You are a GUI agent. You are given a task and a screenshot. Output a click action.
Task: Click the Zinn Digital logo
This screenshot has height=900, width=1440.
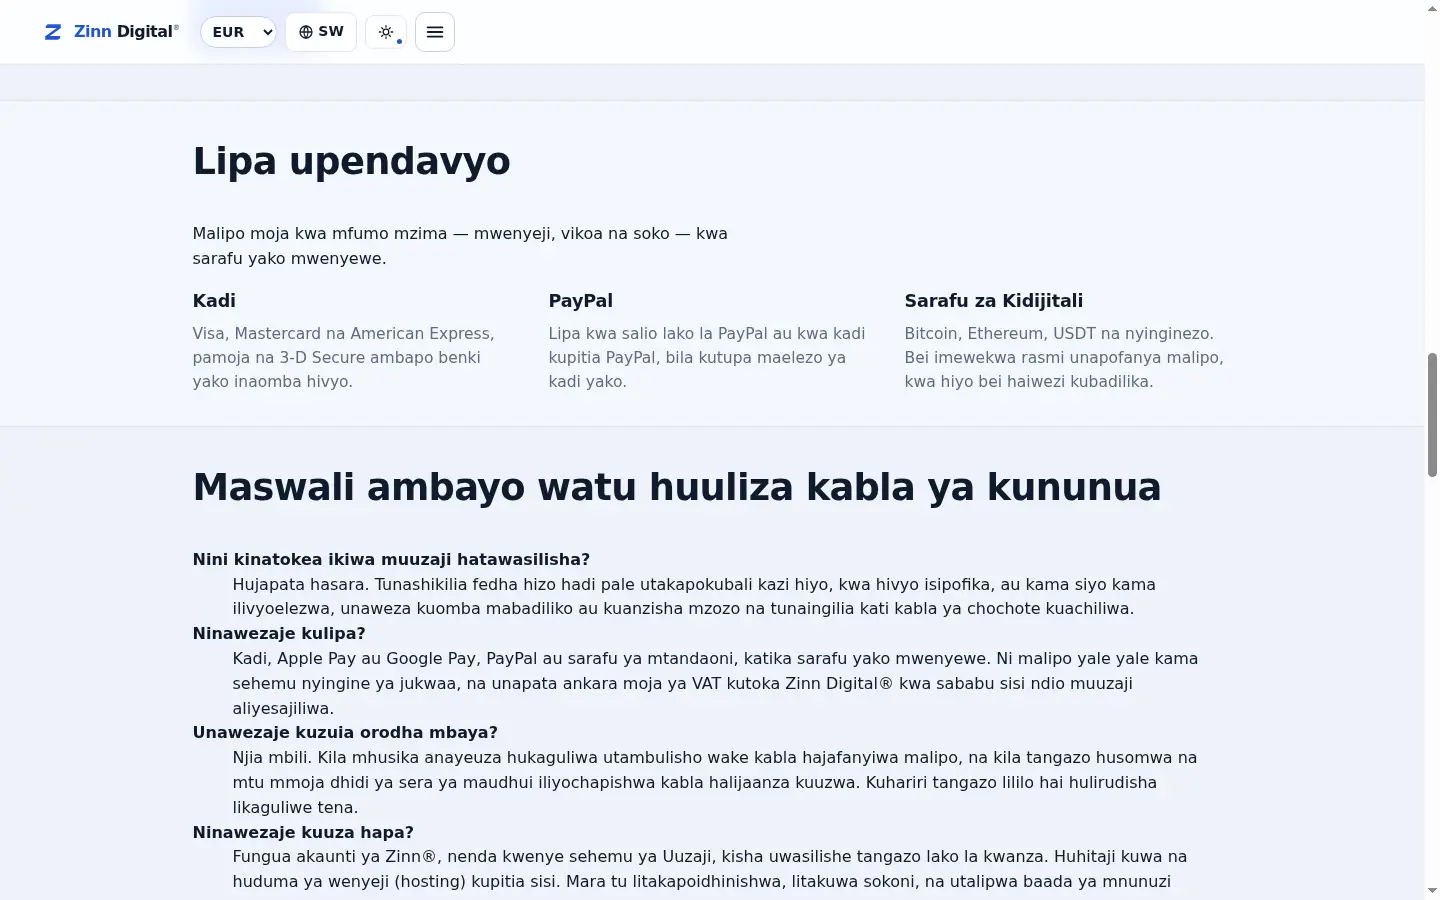(x=111, y=32)
